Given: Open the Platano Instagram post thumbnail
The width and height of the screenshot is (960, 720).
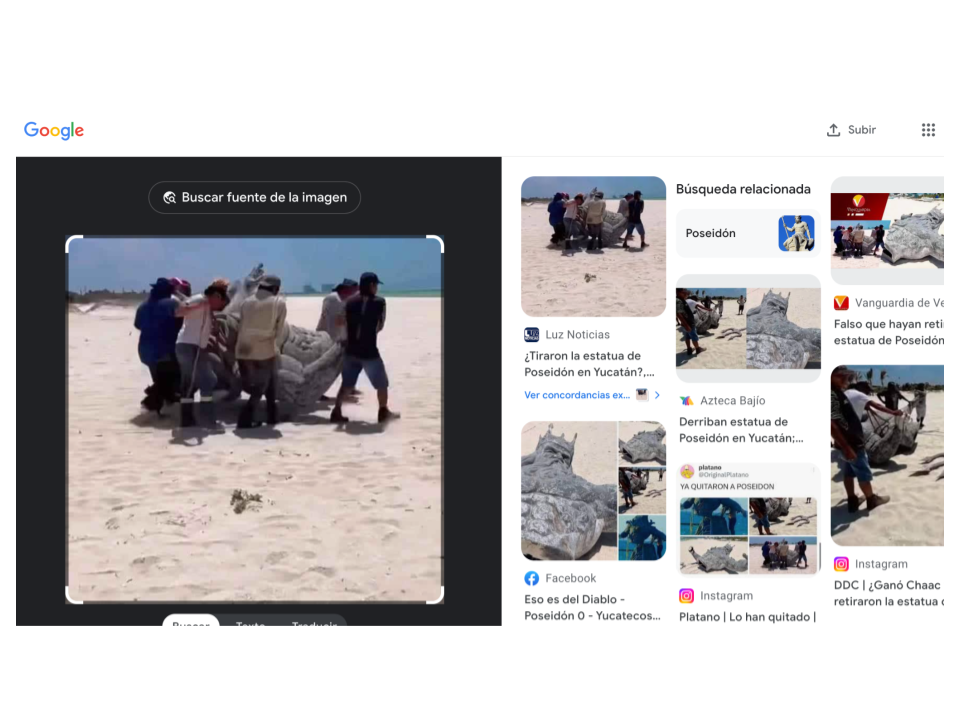Looking at the screenshot, I should point(748,519).
